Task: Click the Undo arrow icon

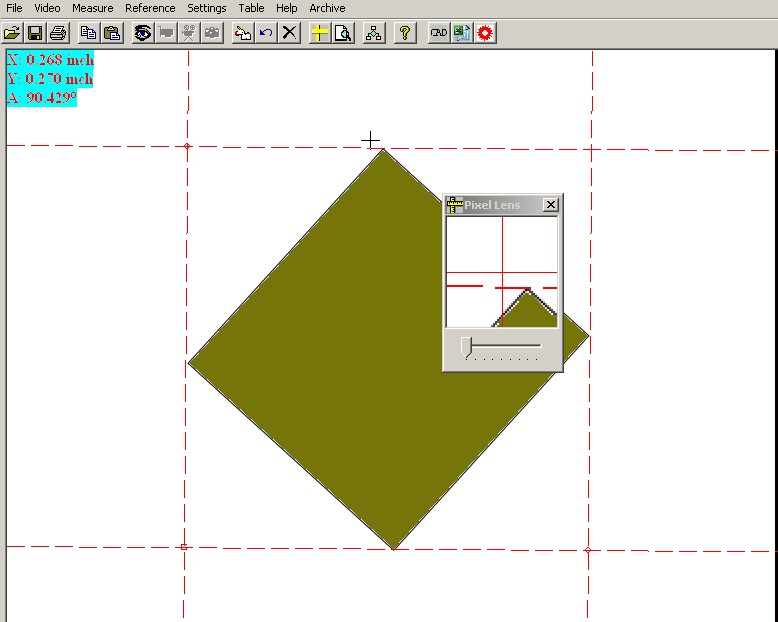Action: point(266,33)
